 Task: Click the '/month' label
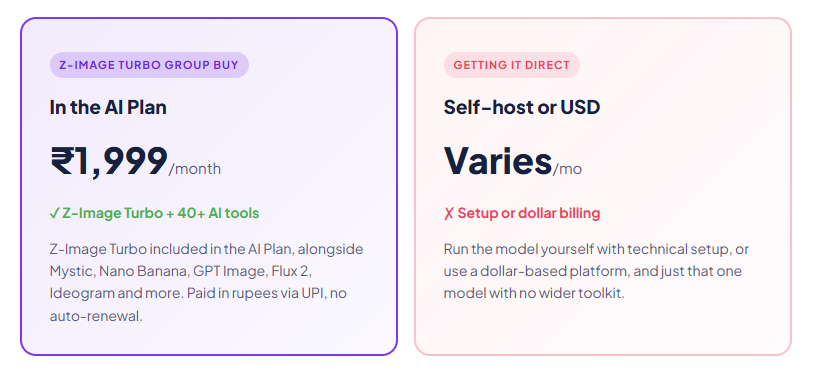(x=195, y=169)
